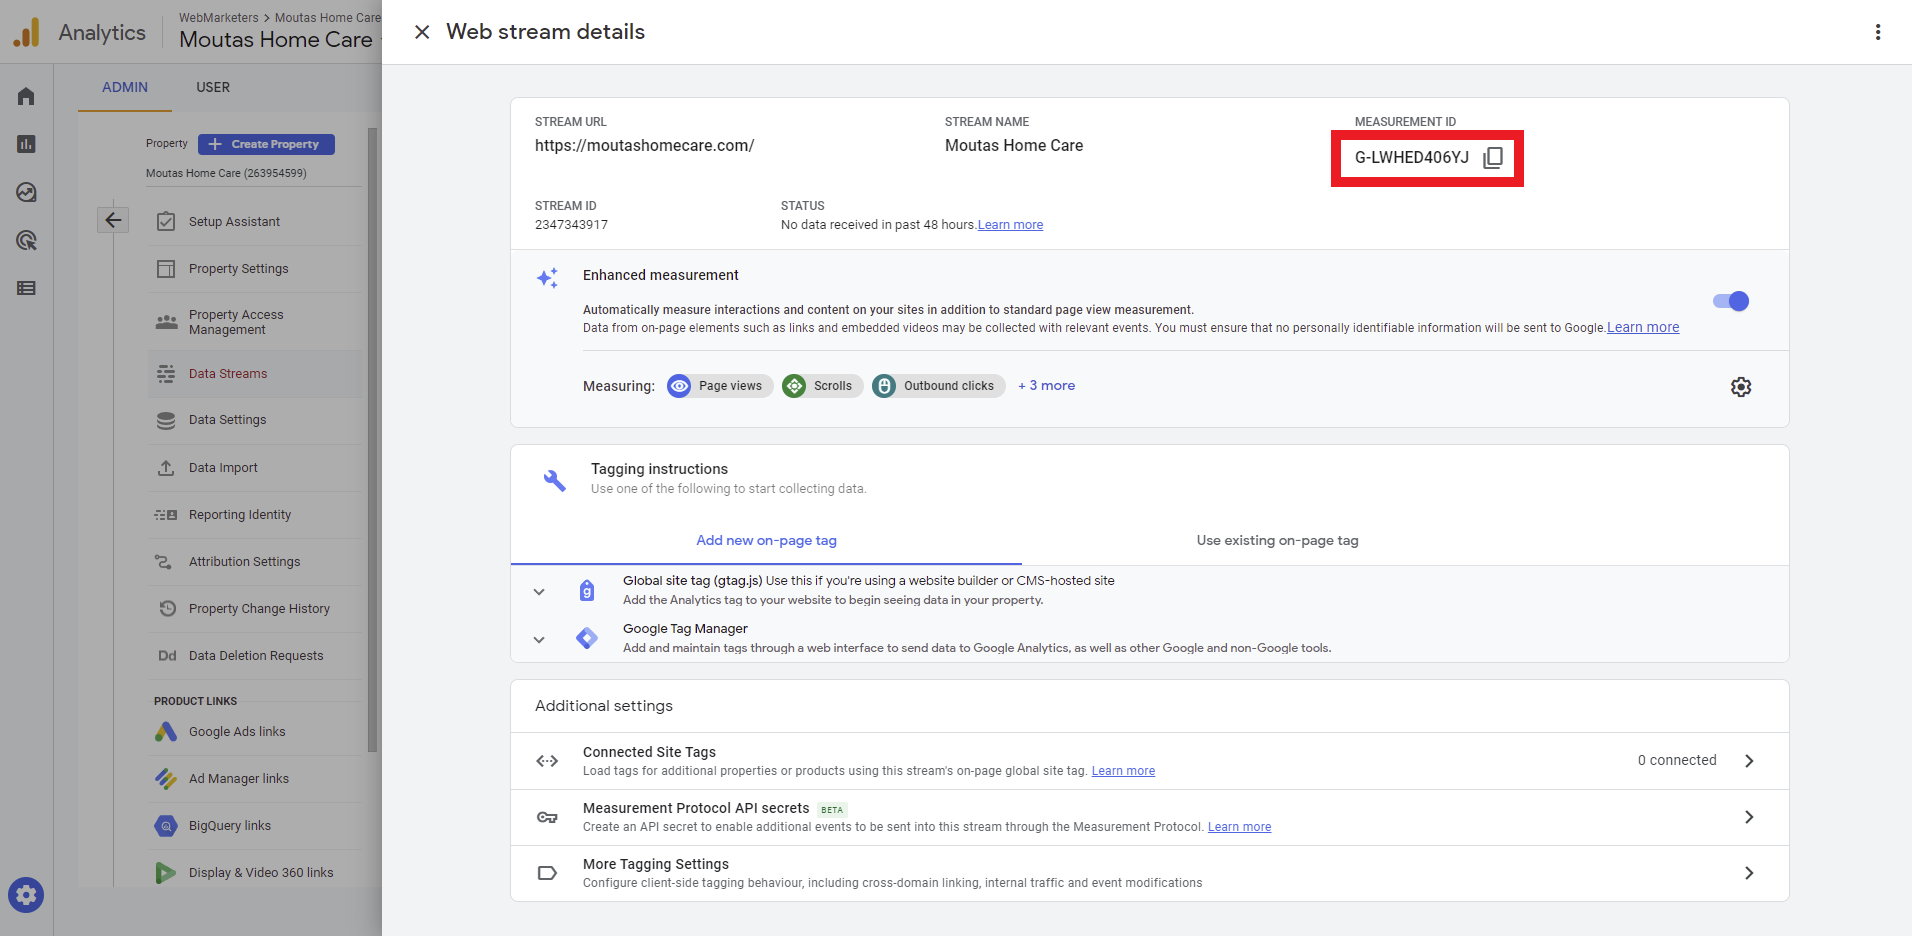Expand the Google Tag Manager section
This screenshot has height=936, width=1912.
[x=539, y=639]
